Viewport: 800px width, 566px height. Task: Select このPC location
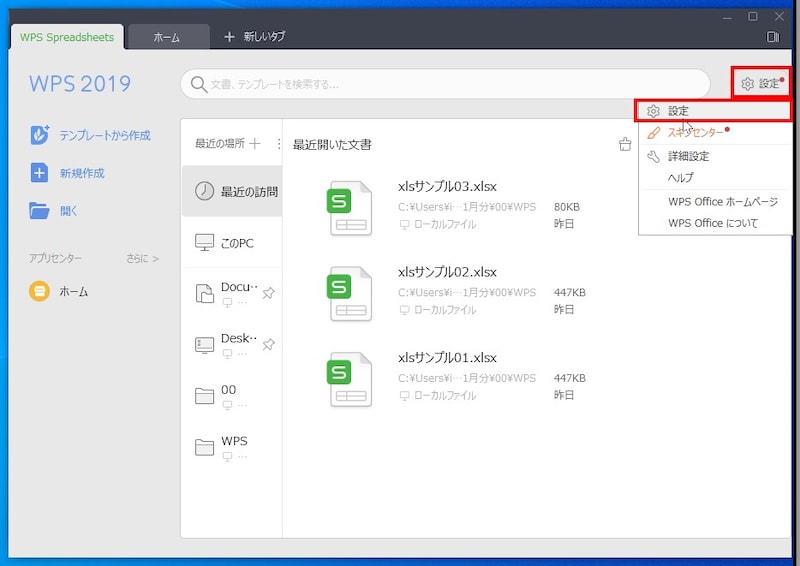tap(232, 243)
